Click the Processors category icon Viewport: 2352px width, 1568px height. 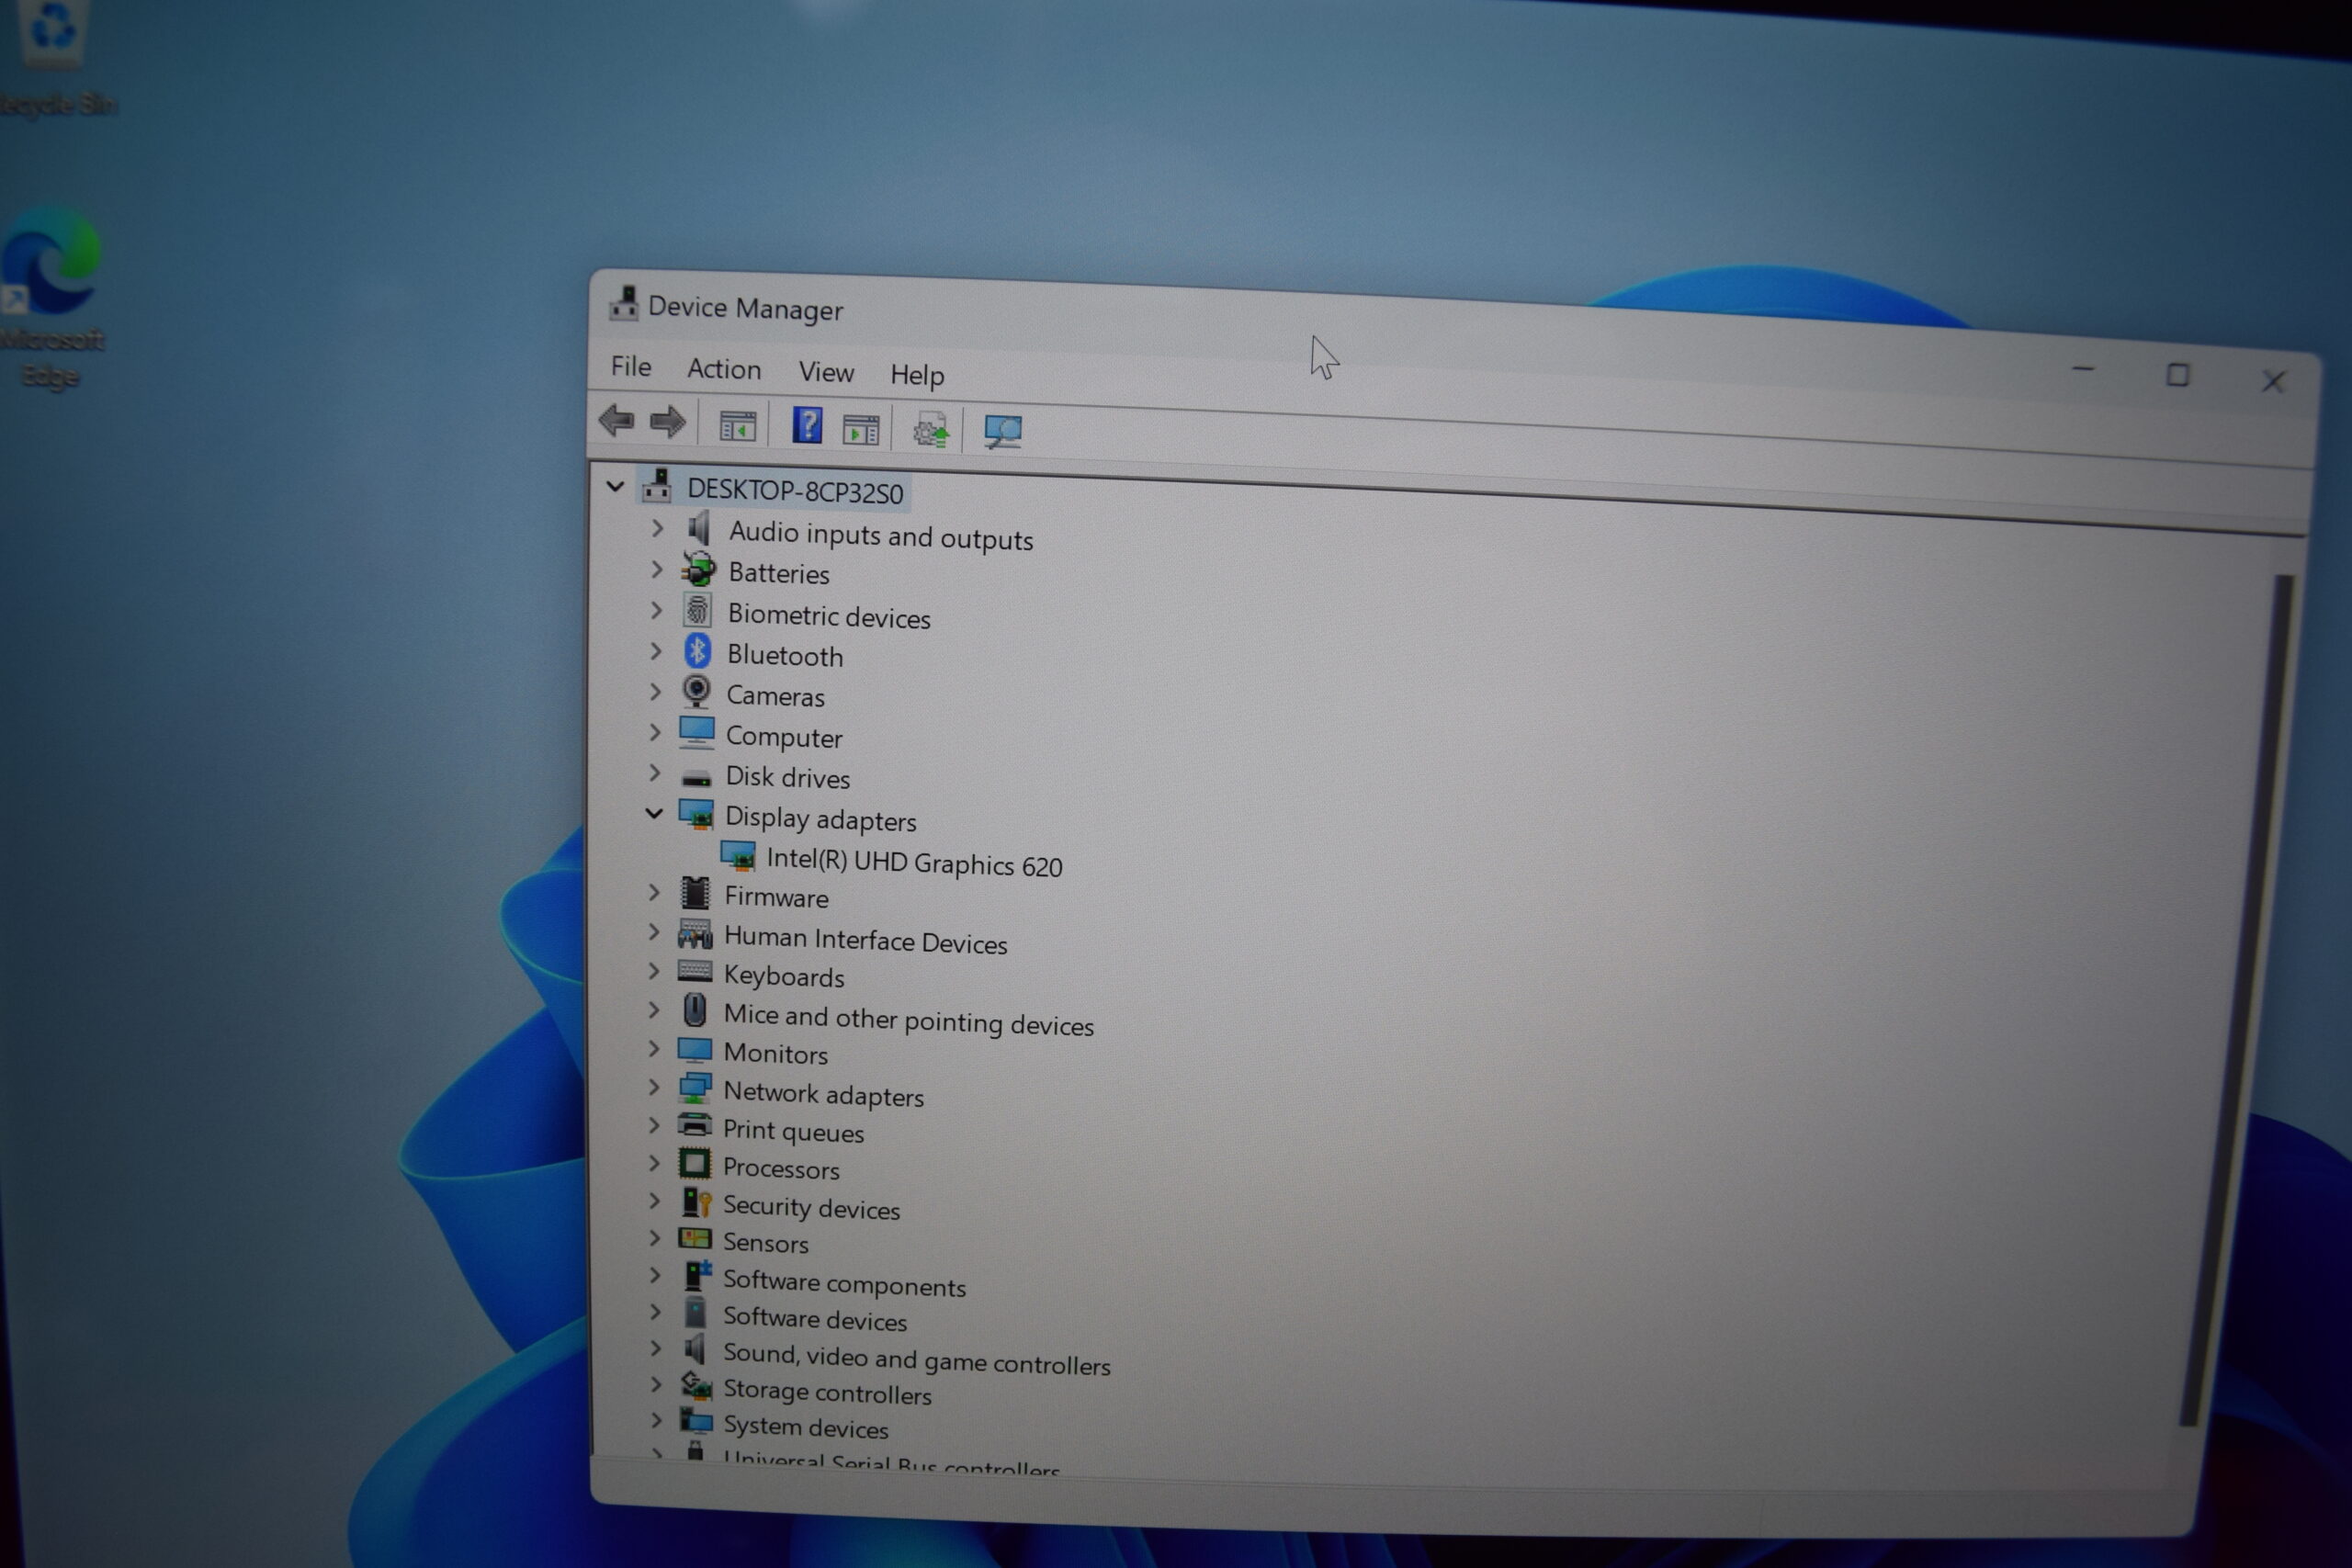(695, 1164)
